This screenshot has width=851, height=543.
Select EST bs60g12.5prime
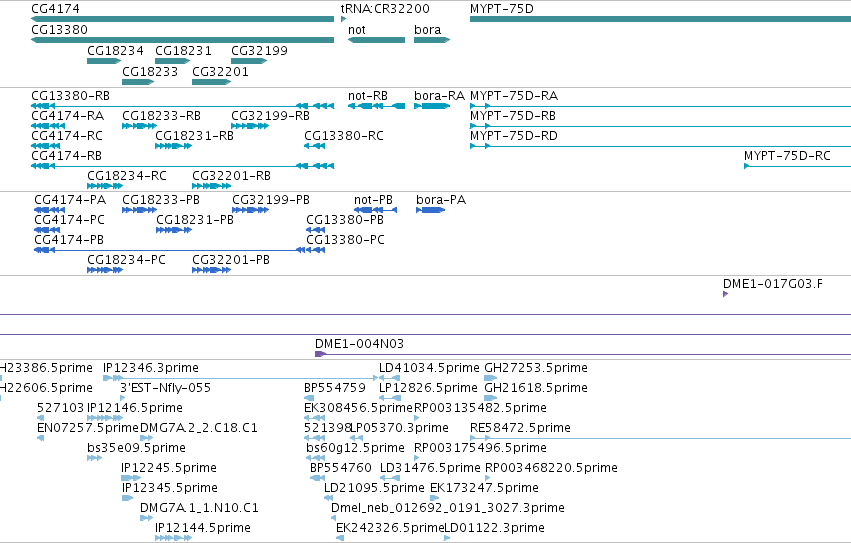tap(316, 458)
